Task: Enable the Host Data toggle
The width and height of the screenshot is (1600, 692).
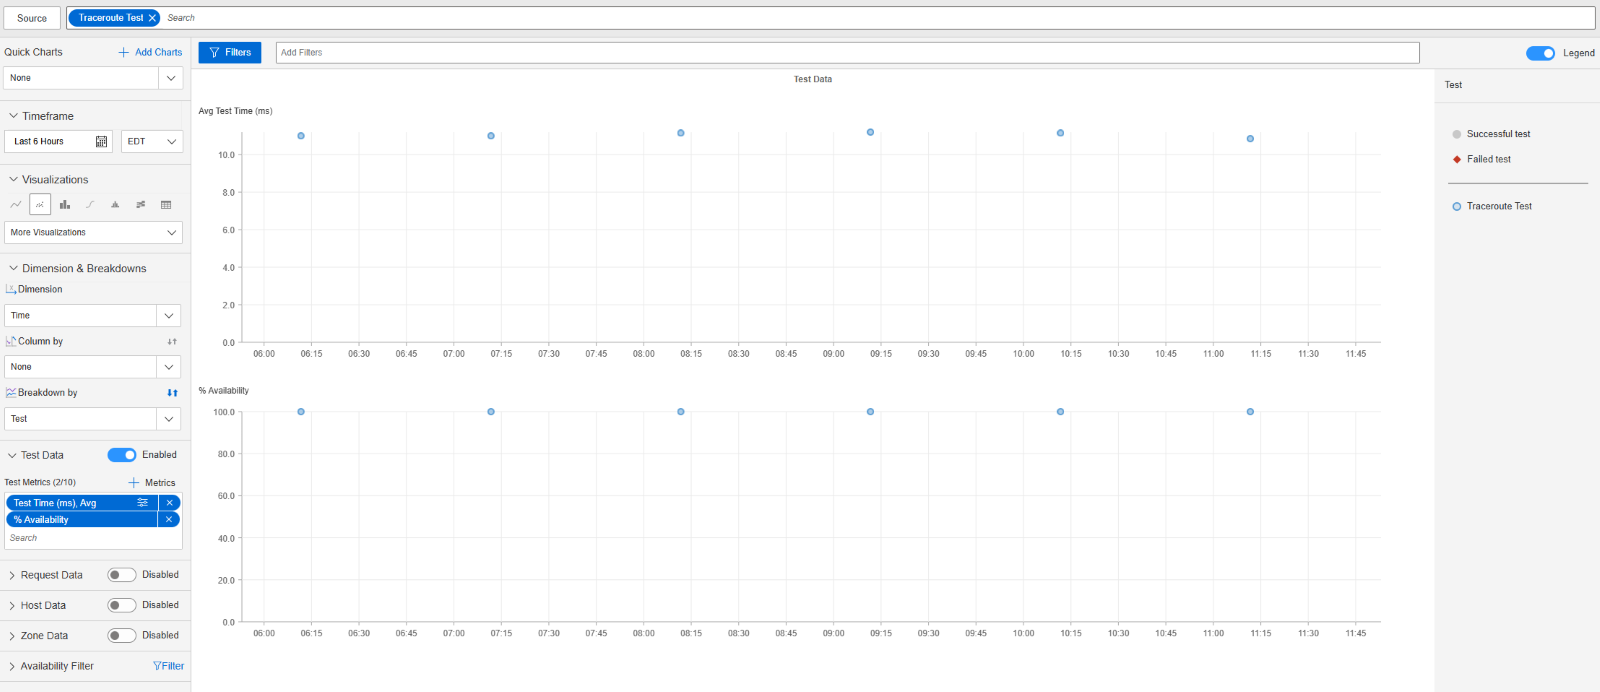Action: [122, 605]
